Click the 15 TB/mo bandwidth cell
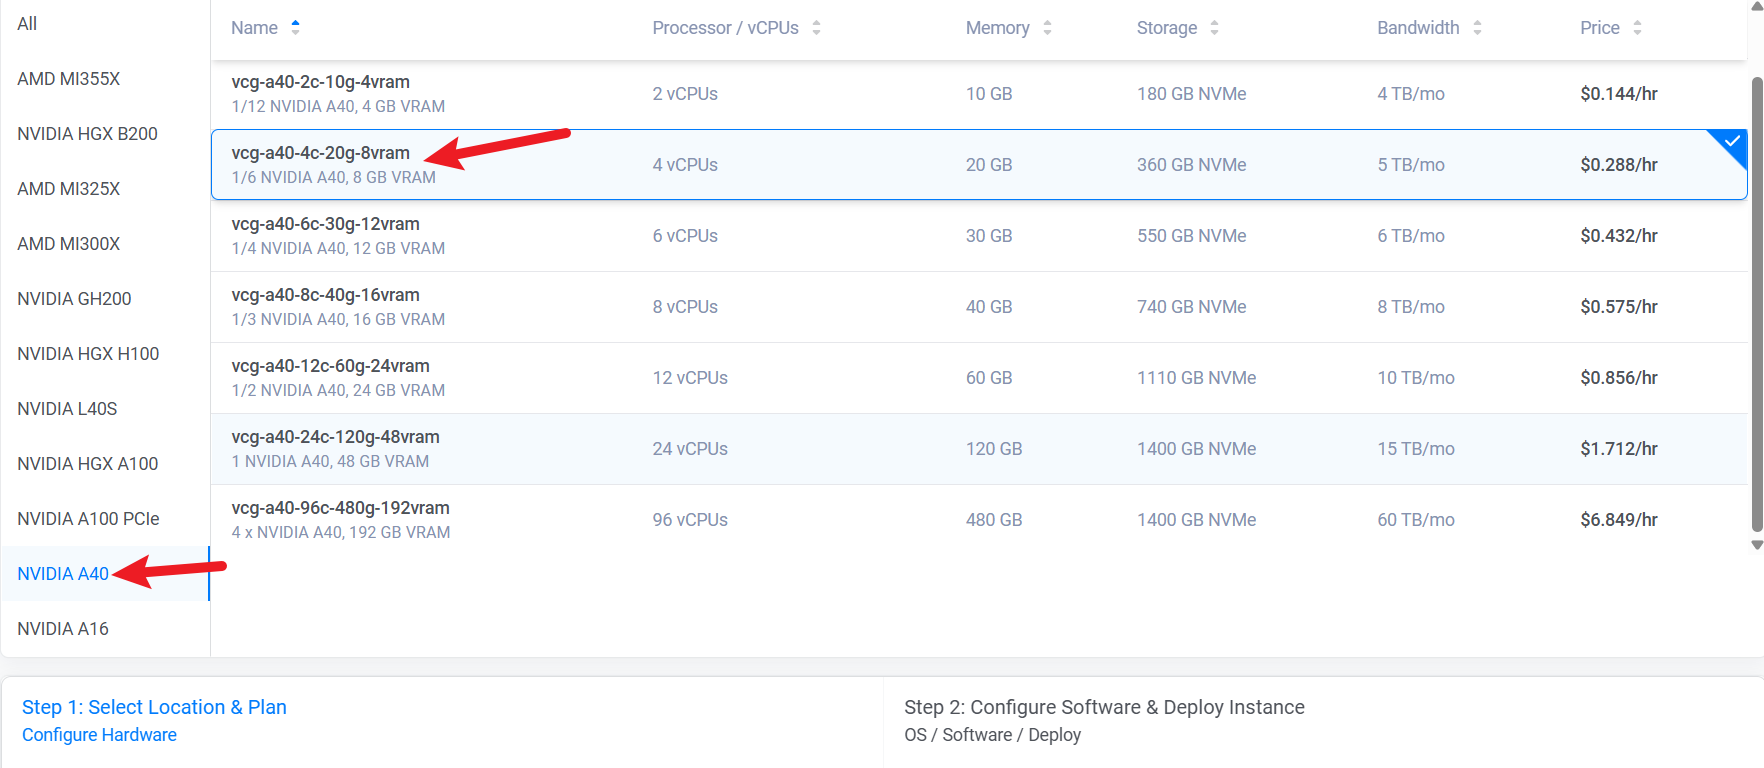This screenshot has height=768, width=1764. click(x=1416, y=449)
